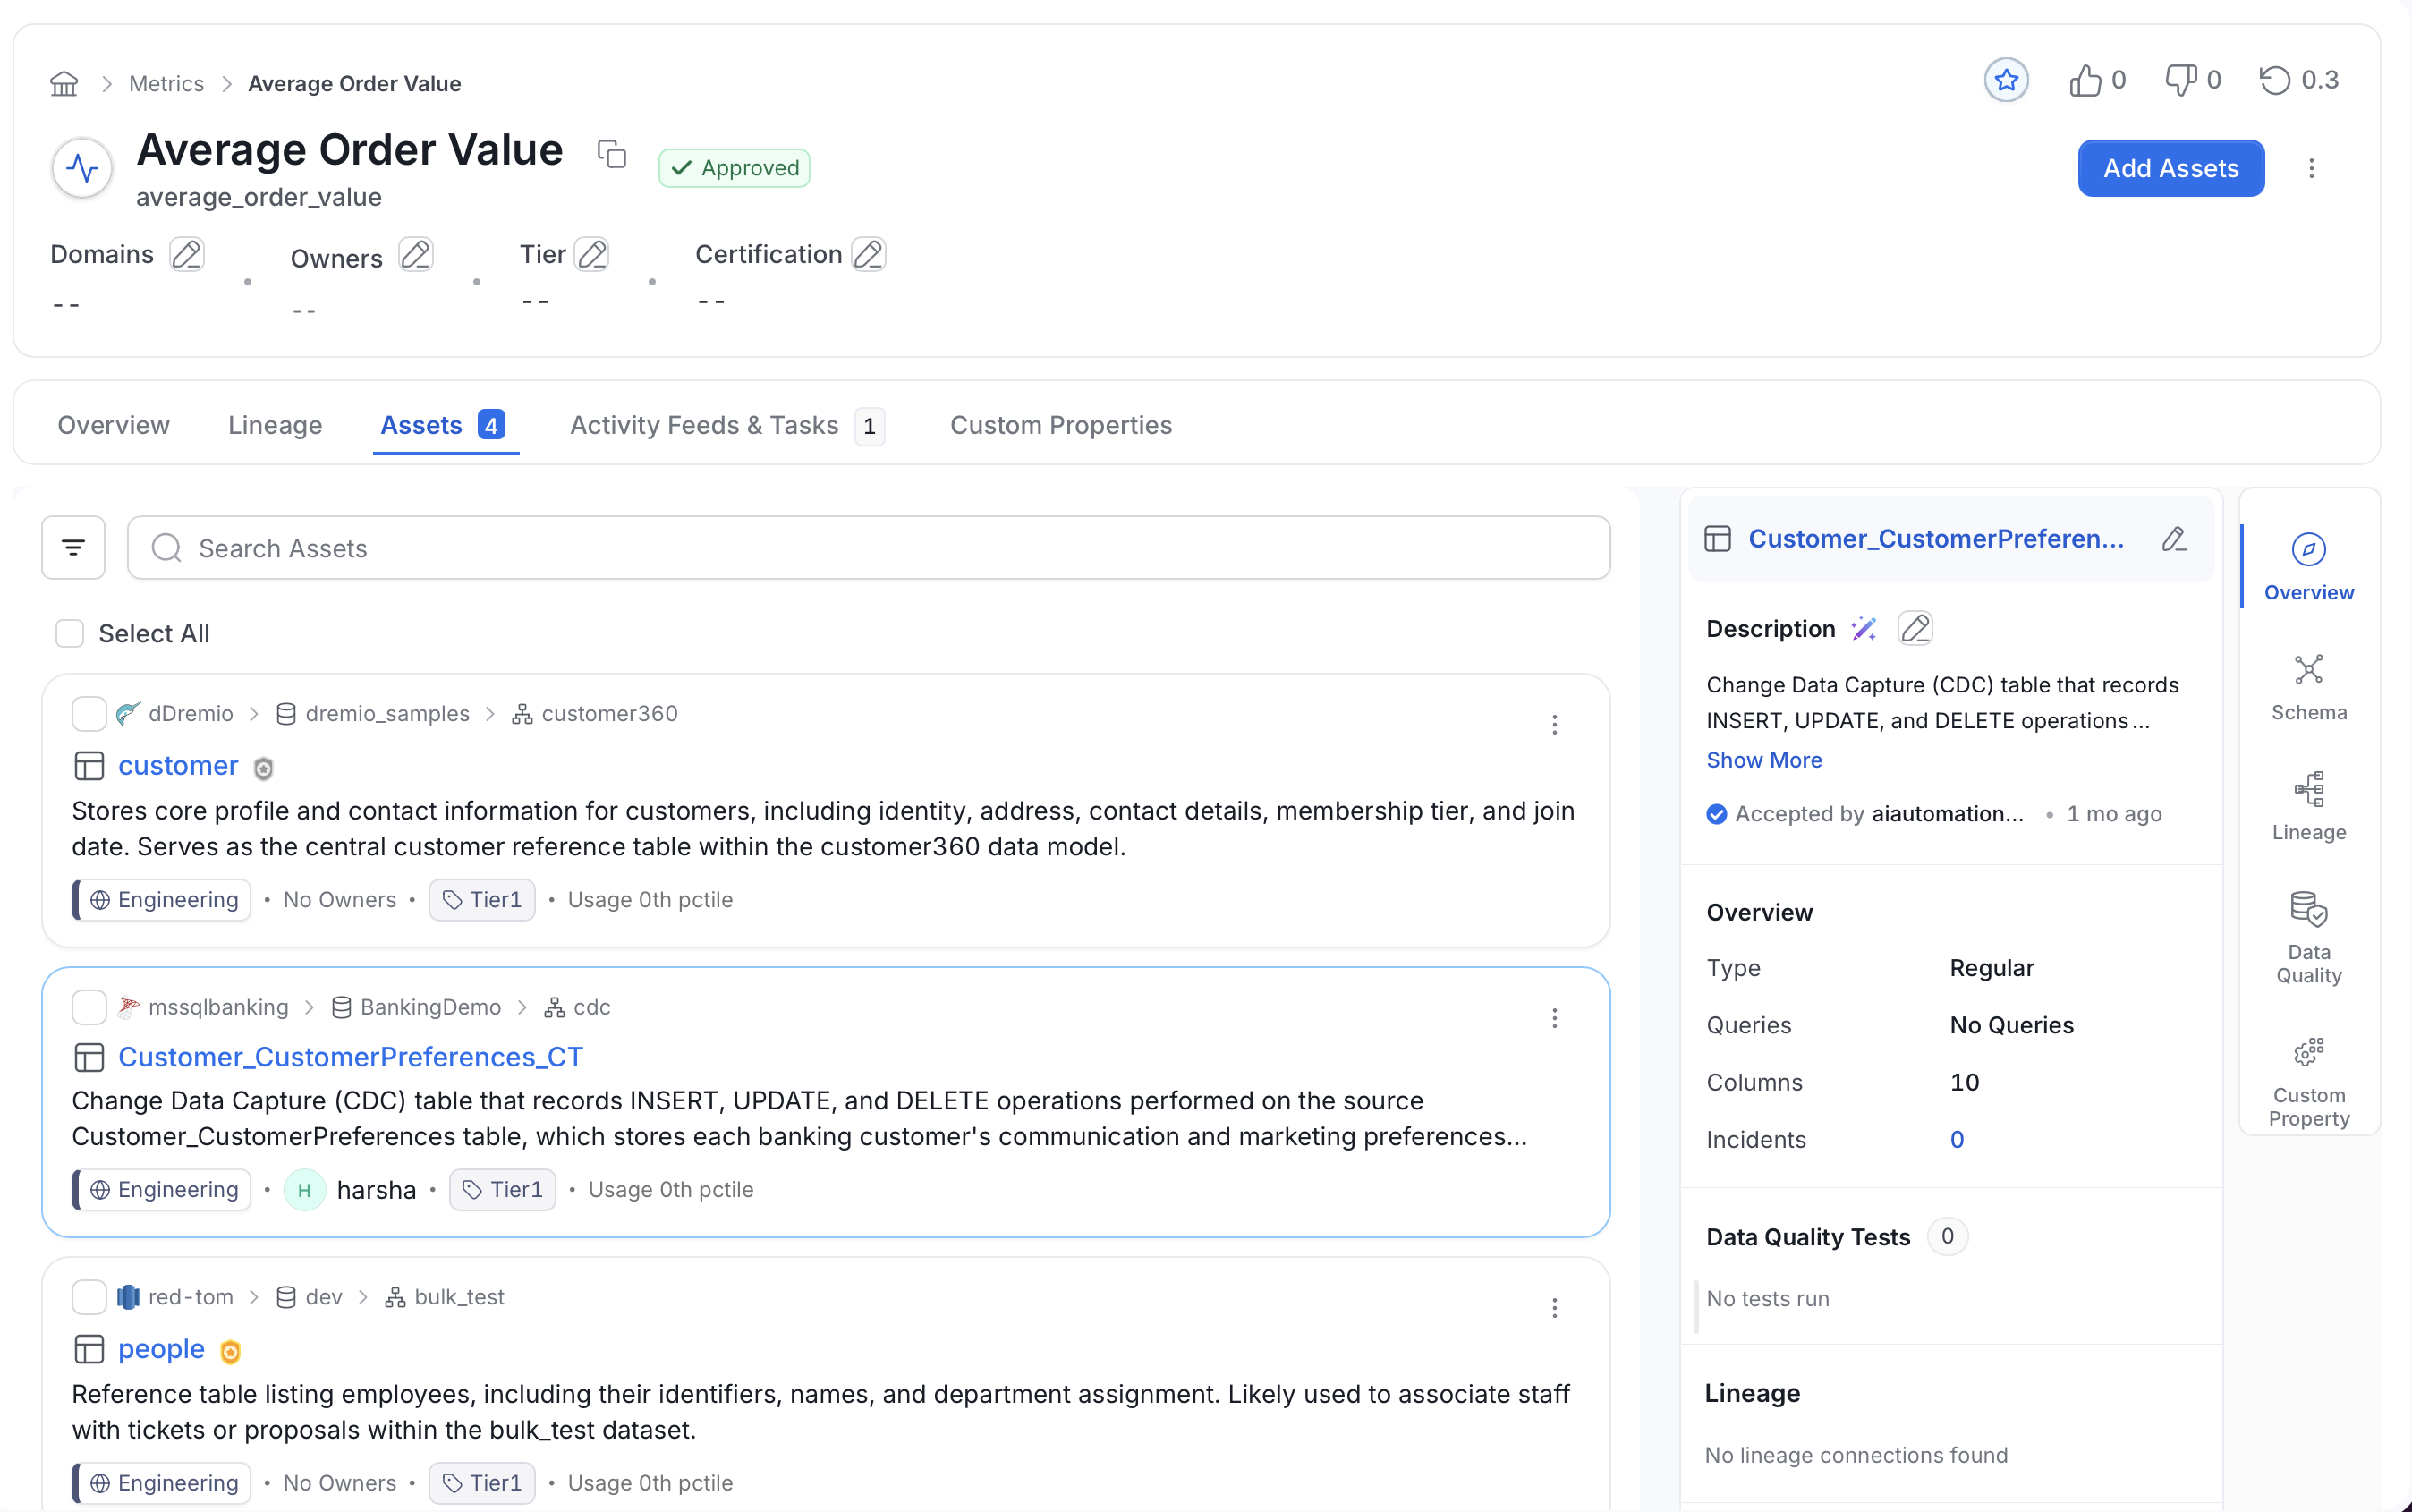
Task: Open the Customer_CustomerPreferences_CT card three-dot menu
Action: point(1554,1018)
